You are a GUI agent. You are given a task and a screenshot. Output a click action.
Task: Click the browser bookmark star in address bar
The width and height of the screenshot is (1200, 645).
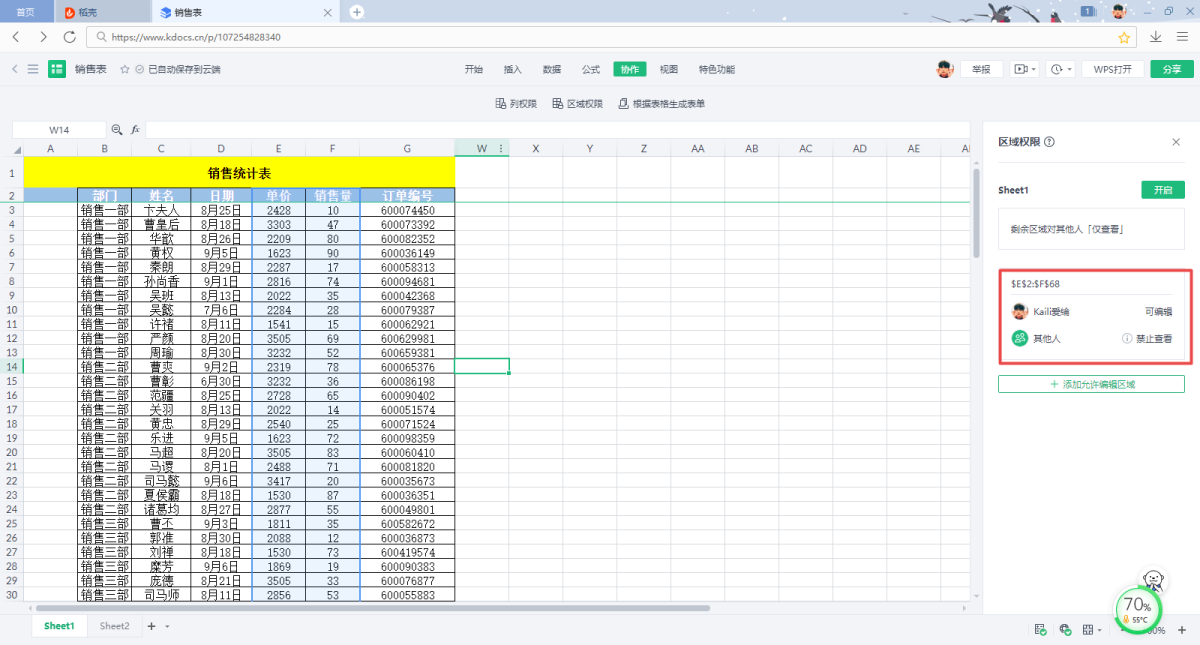(1124, 37)
